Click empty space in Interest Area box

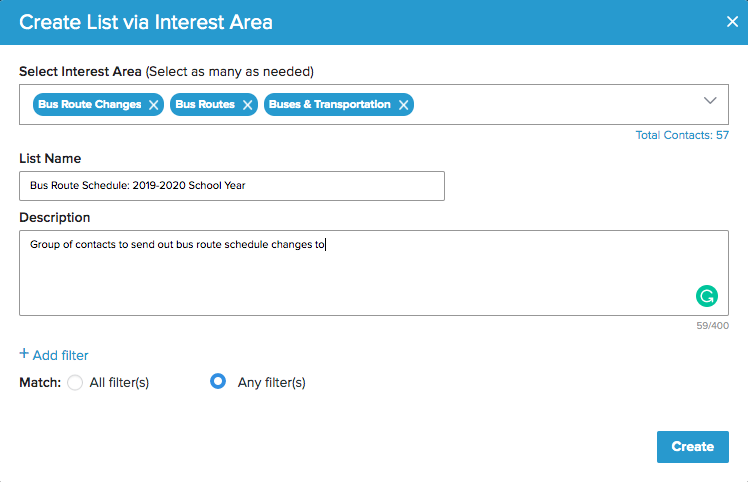click(550, 105)
